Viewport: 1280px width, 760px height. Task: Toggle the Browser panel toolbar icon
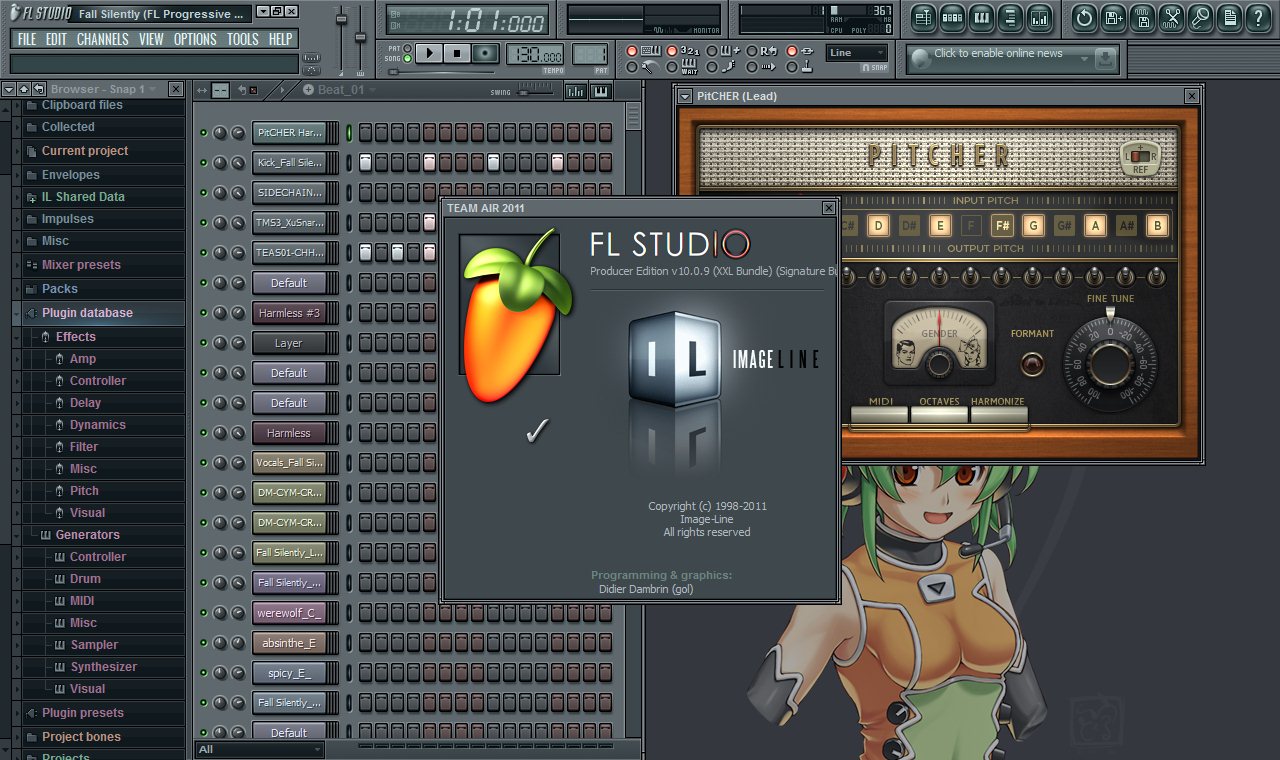(1010, 17)
